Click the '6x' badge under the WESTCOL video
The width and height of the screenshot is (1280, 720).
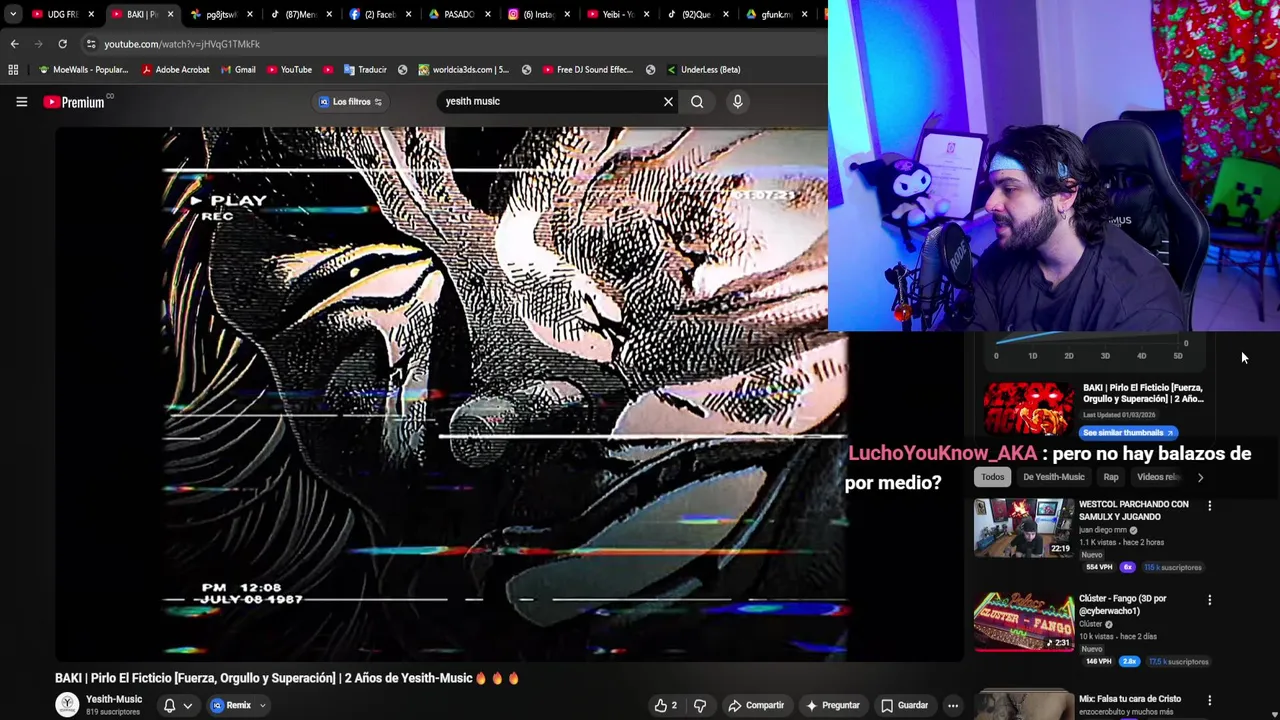coord(1127,567)
